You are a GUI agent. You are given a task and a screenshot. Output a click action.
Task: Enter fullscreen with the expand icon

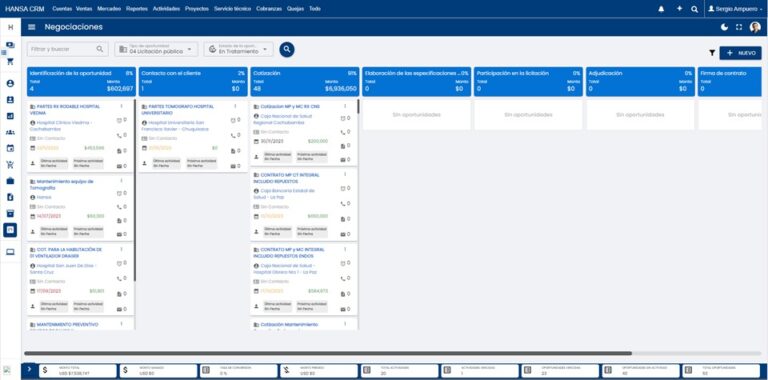tap(739, 27)
